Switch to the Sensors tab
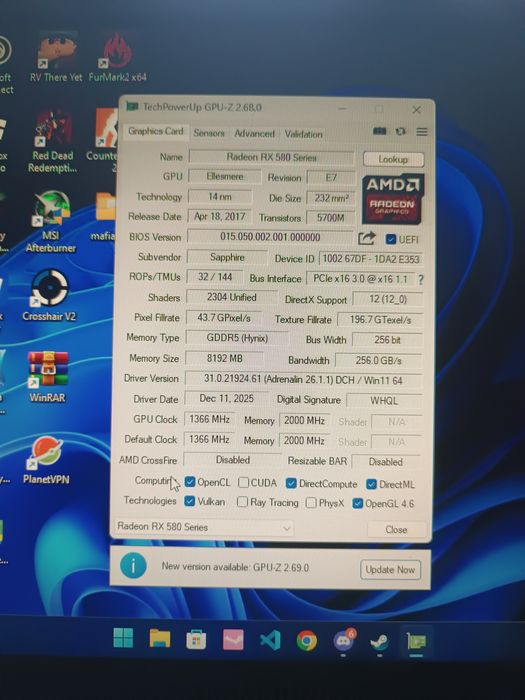This screenshot has width=525, height=700. tap(209, 133)
